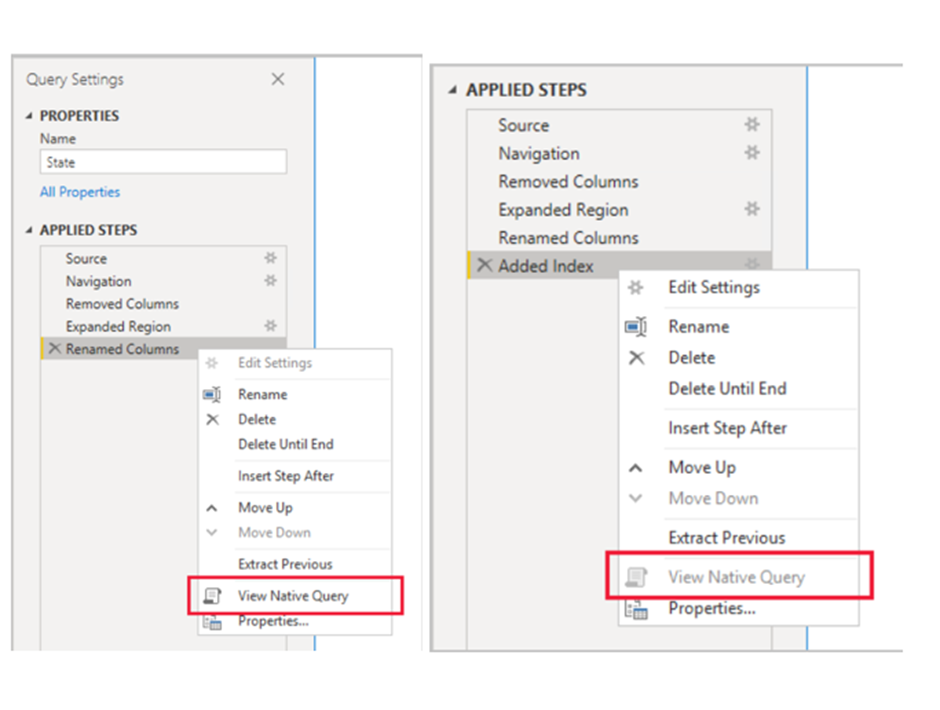Select Delete Until End in right menu
The image size is (940, 710).
click(727, 388)
